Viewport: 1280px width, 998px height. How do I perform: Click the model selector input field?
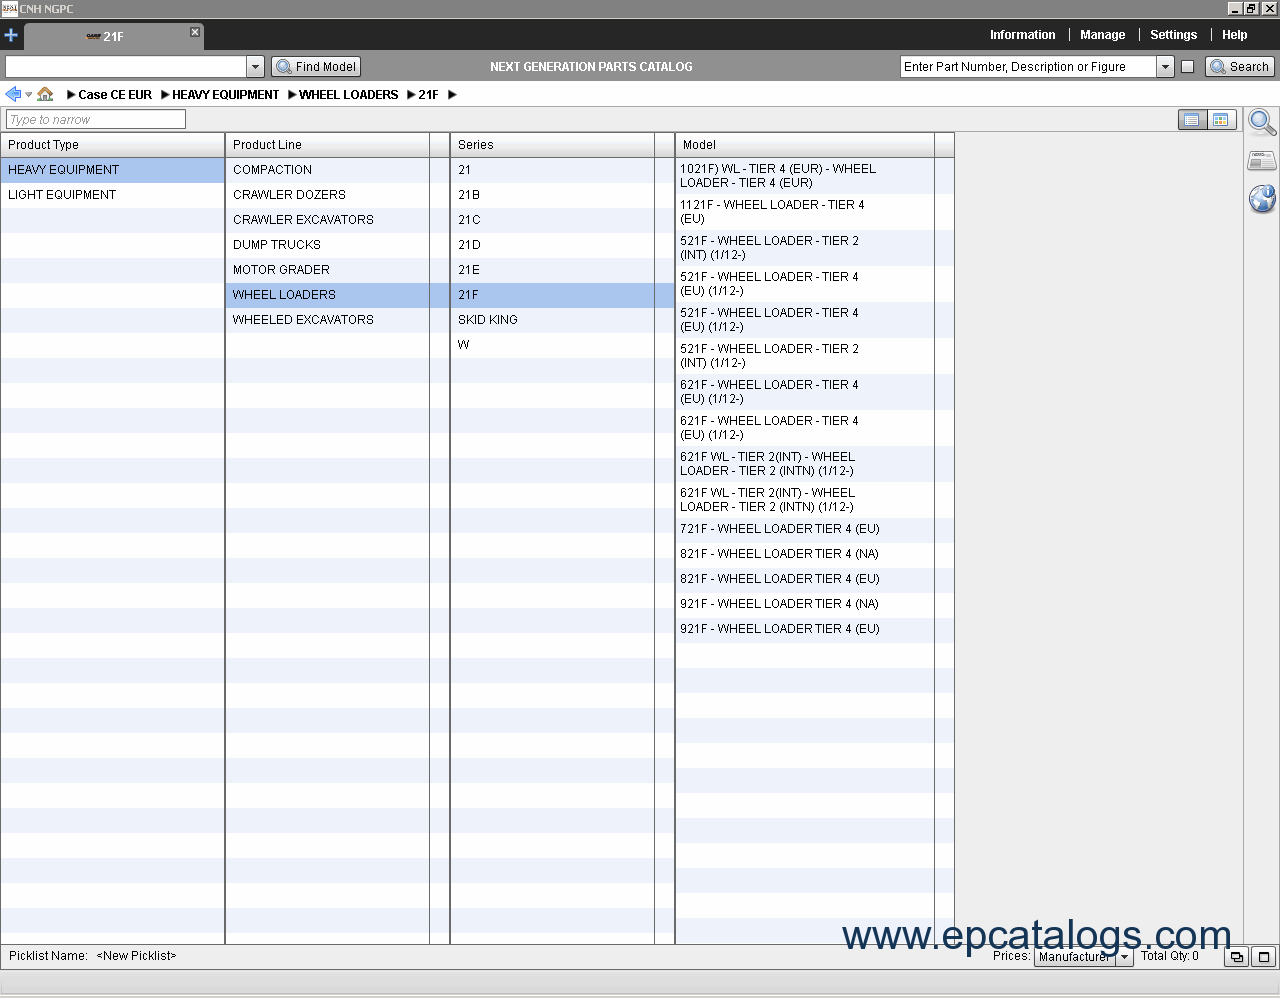click(x=126, y=67)
